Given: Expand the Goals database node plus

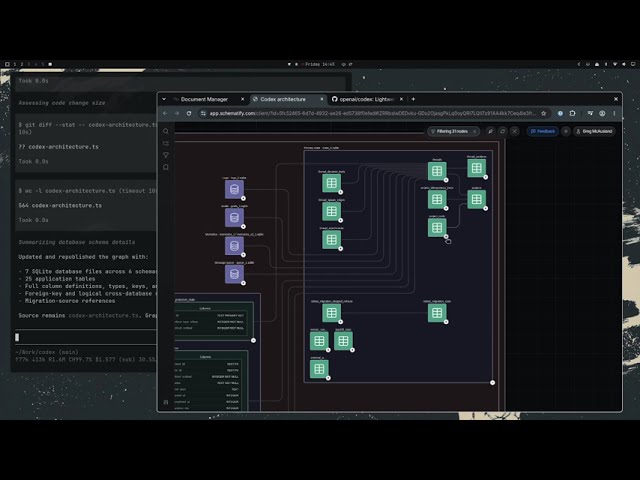Looking at the screenshot, I should click(243, 227).
